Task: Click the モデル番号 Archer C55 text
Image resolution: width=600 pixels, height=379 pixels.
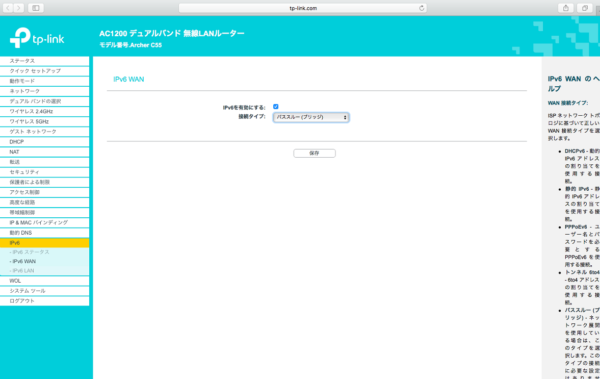Action: [x=130, y=45]
